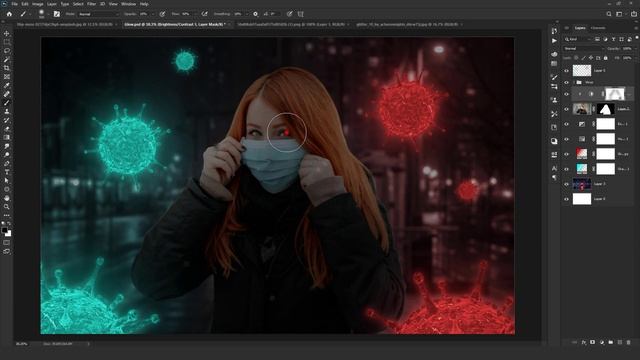
Task: Hide the bottom white layer
Action: (x=566, y=199)
